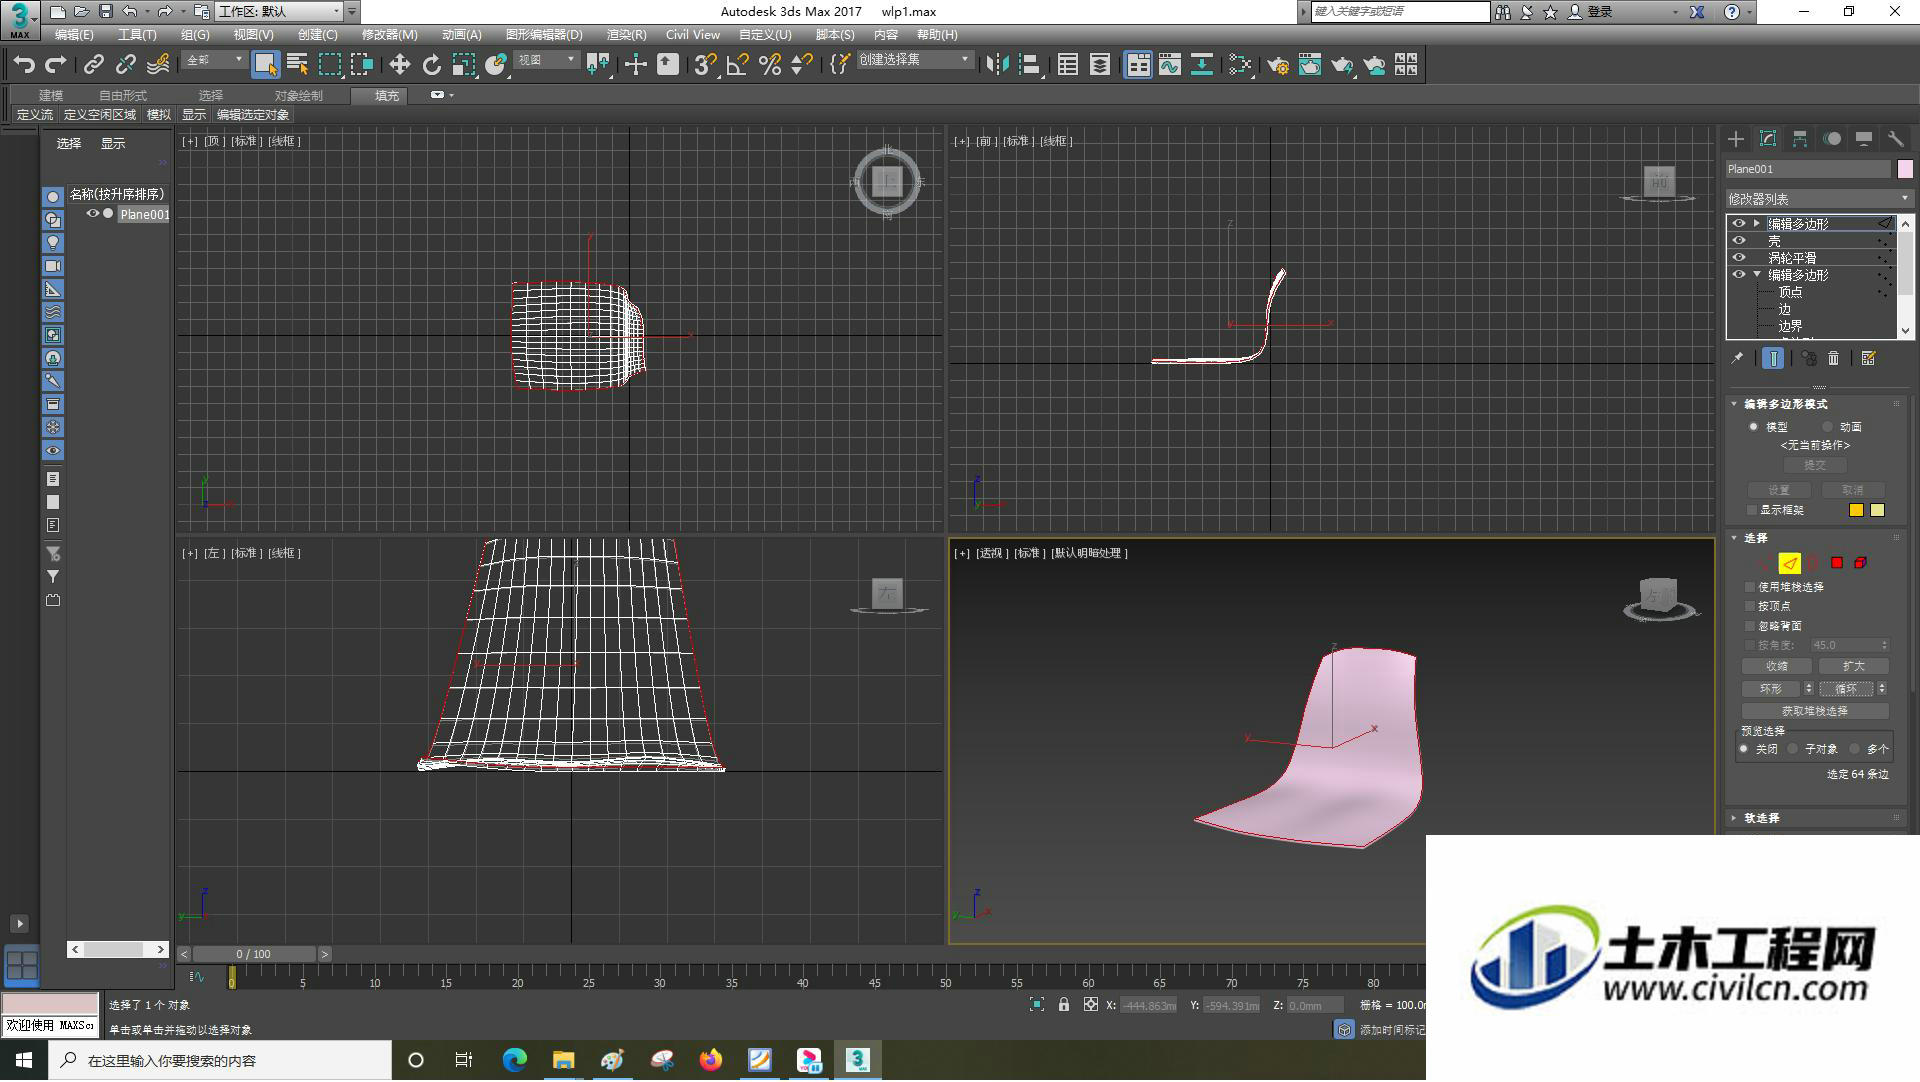Screen dimensions: 1920x1082
Task: Open 工作区: 默认 workspace dropdown
Action: (278, 11)
